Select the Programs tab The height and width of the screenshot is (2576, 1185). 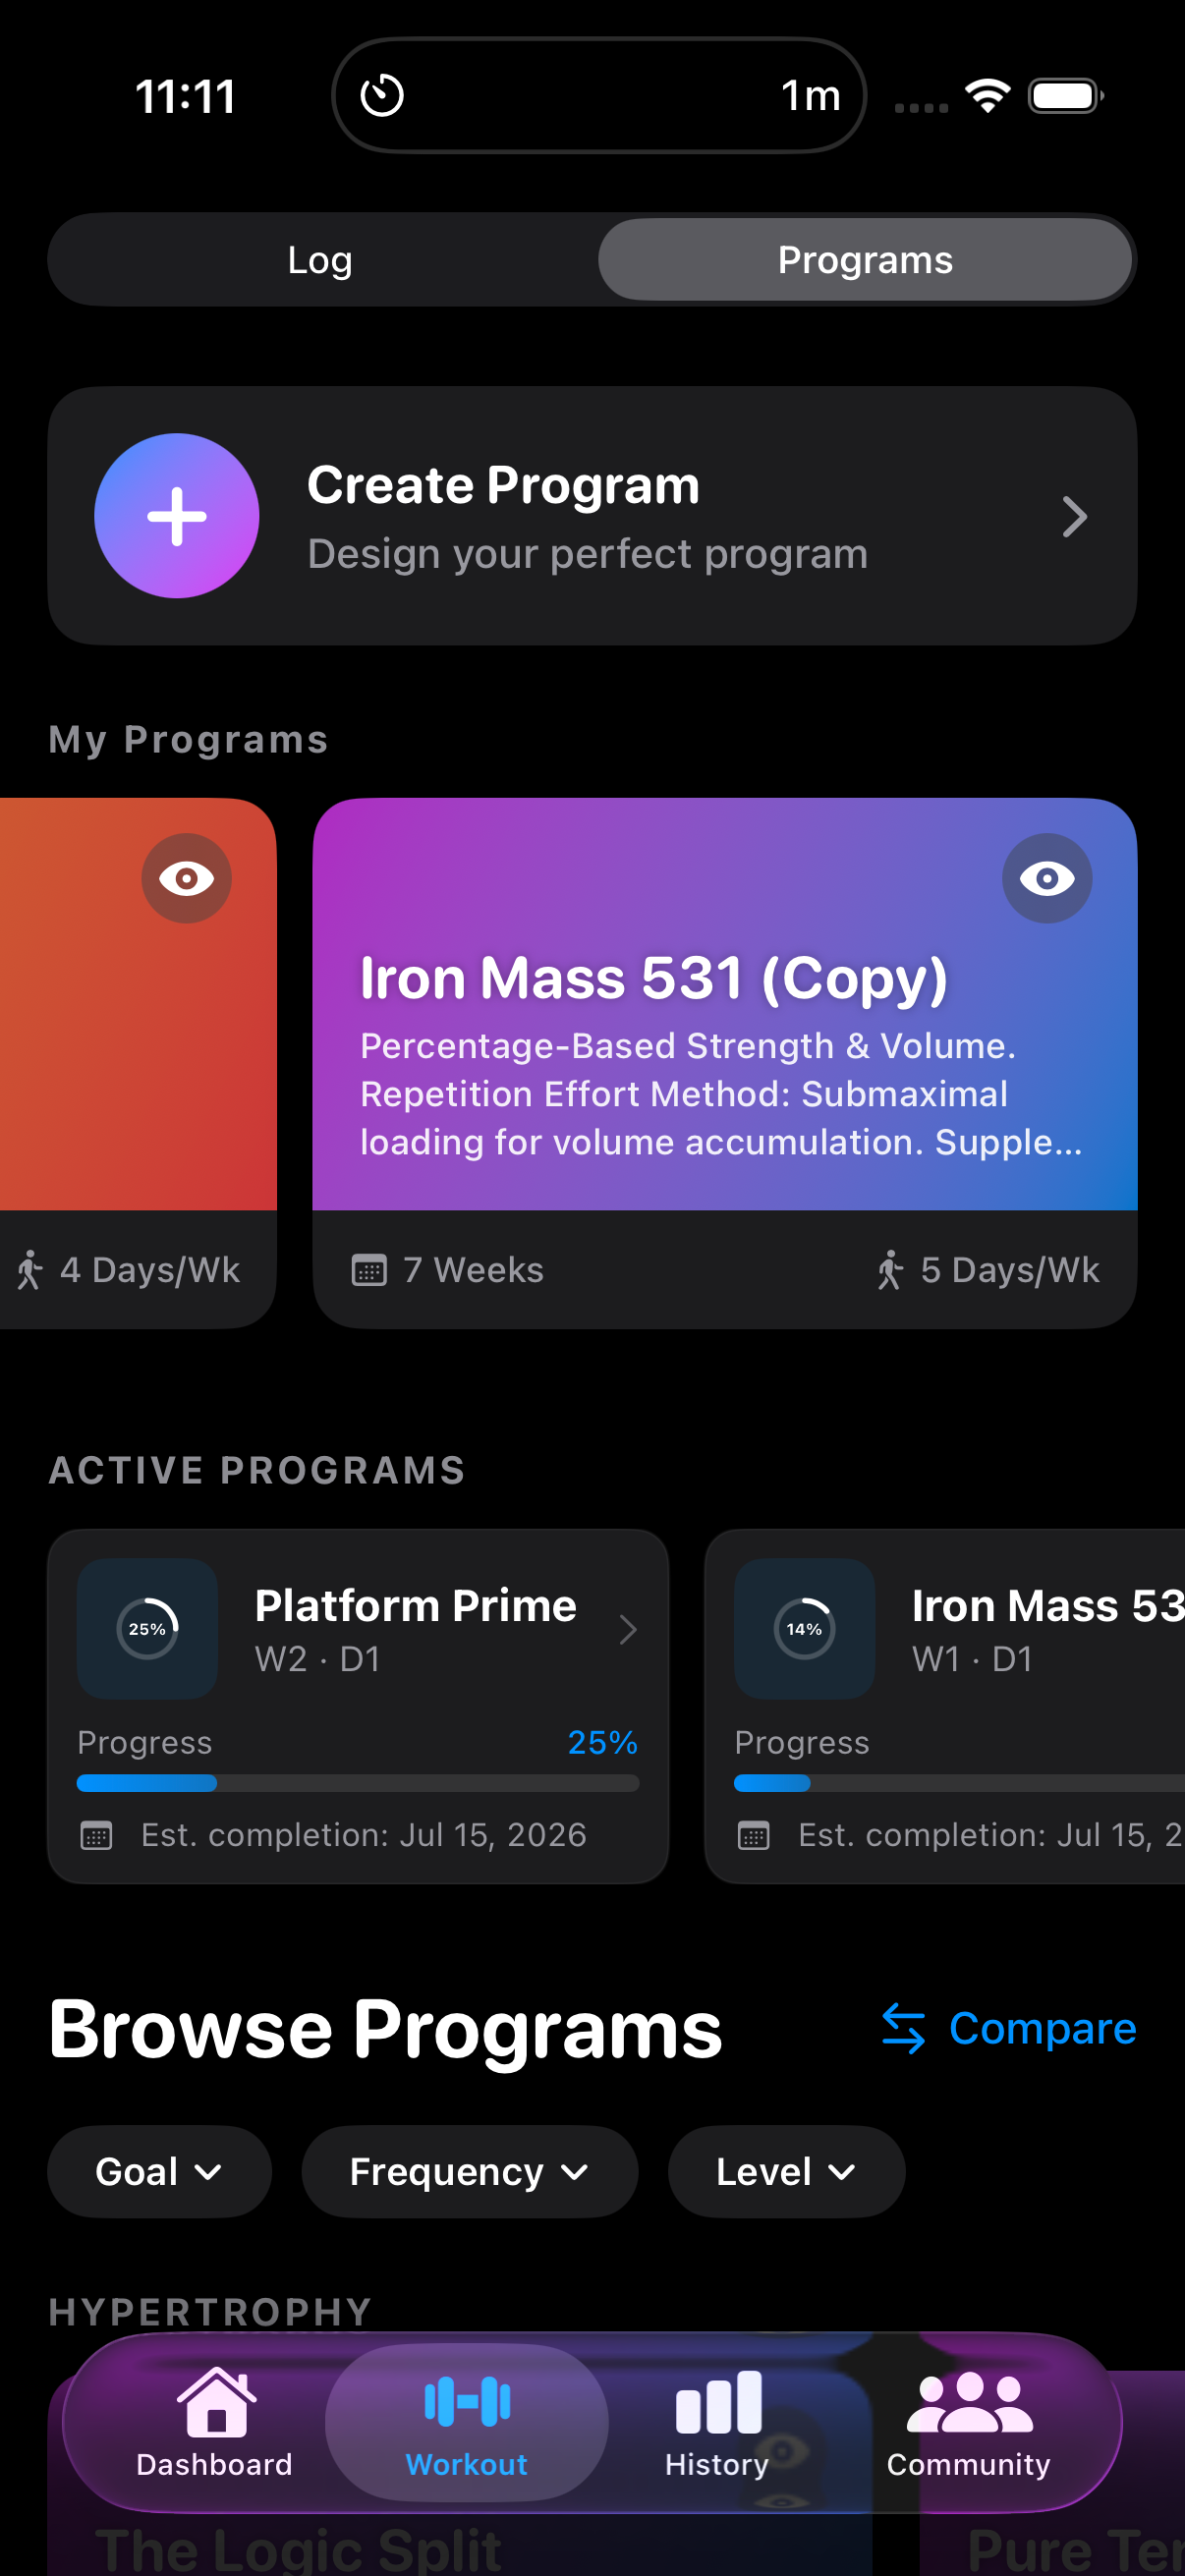[x=865, y=260]
